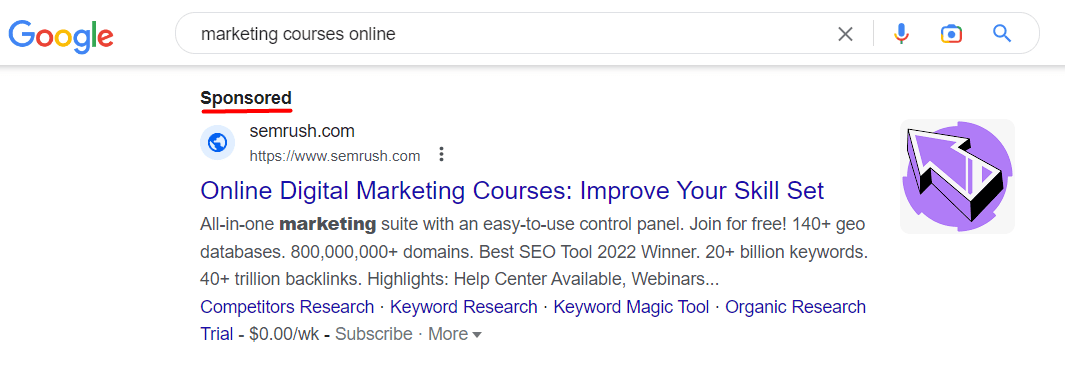Open 'Online Digital Marketing Courses' ad headline
1065x368 pixels.
click(x=512, y=190)
